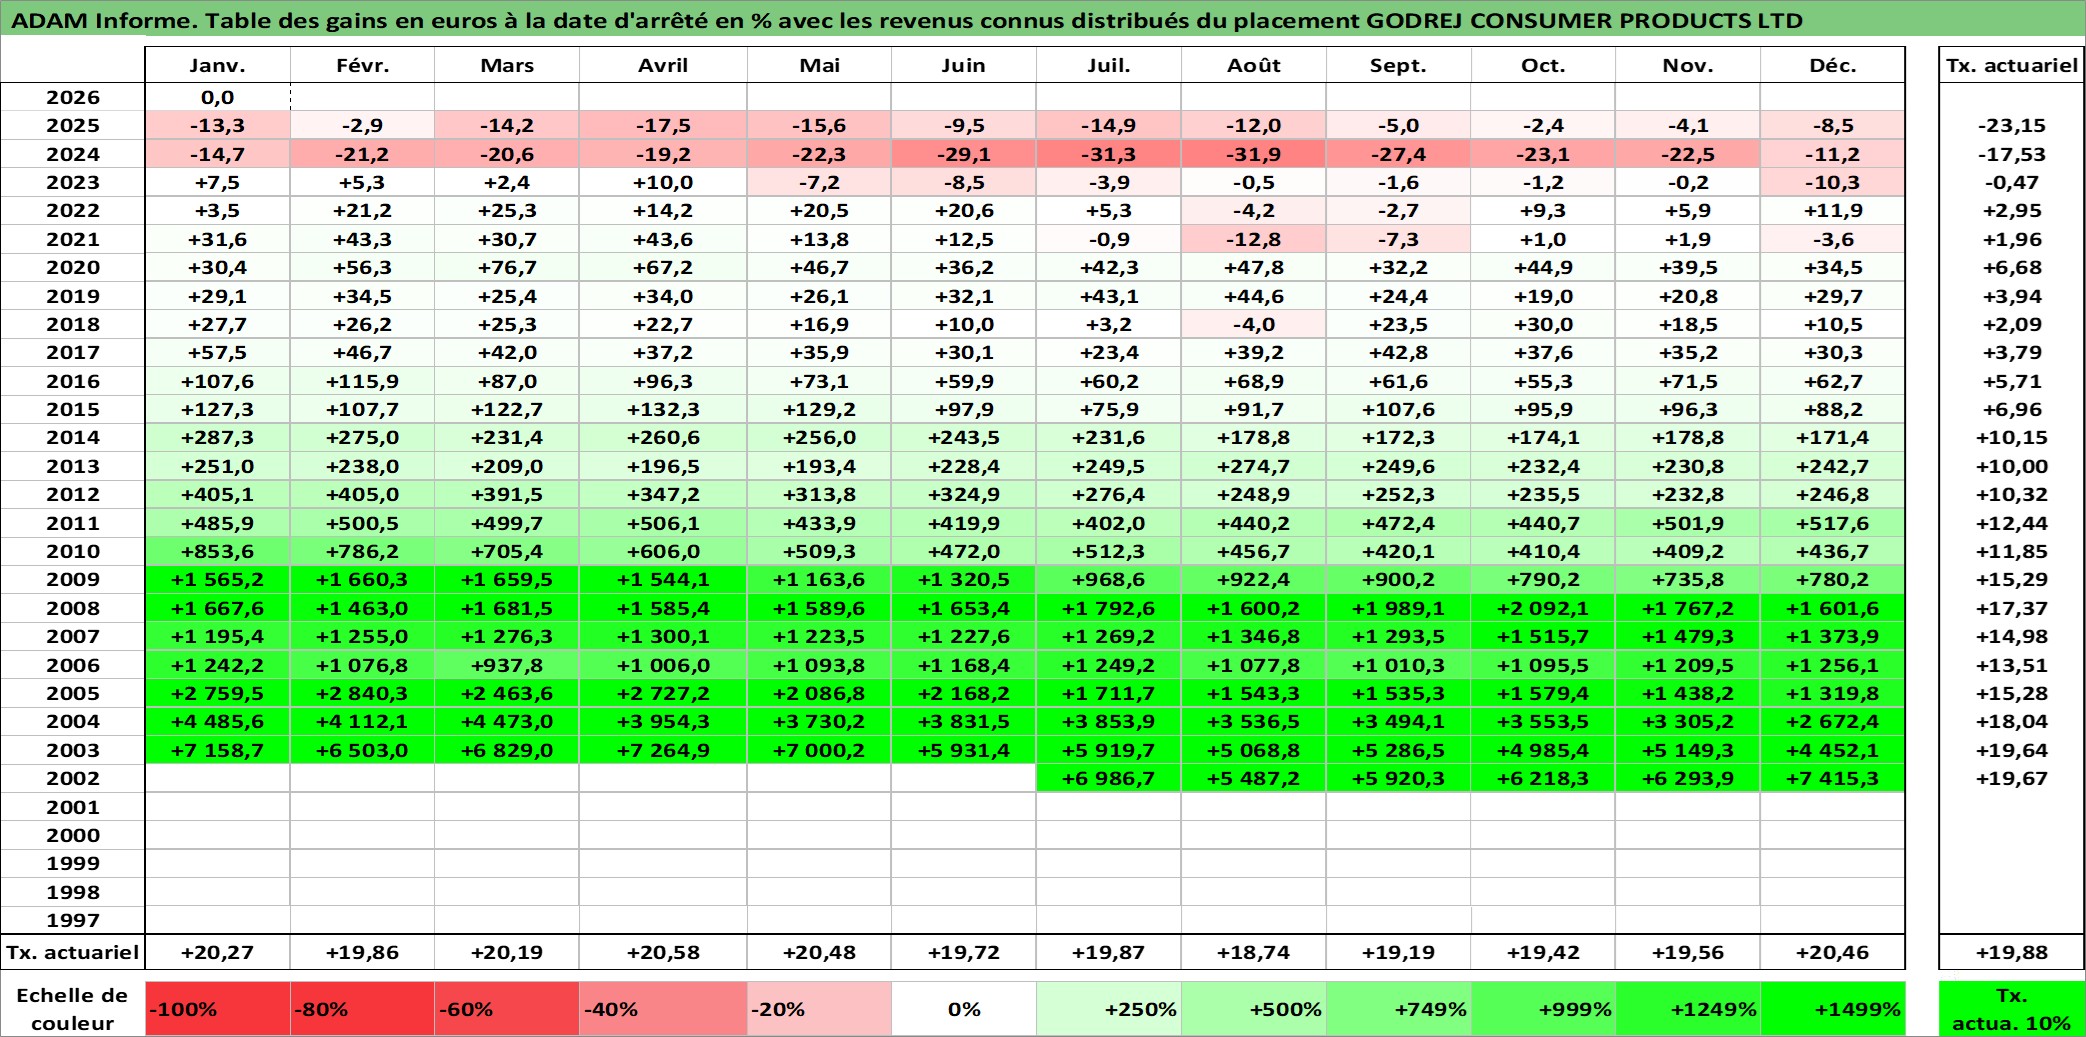Select the +274,7 cell in 2013

[x=1254, y=466]
